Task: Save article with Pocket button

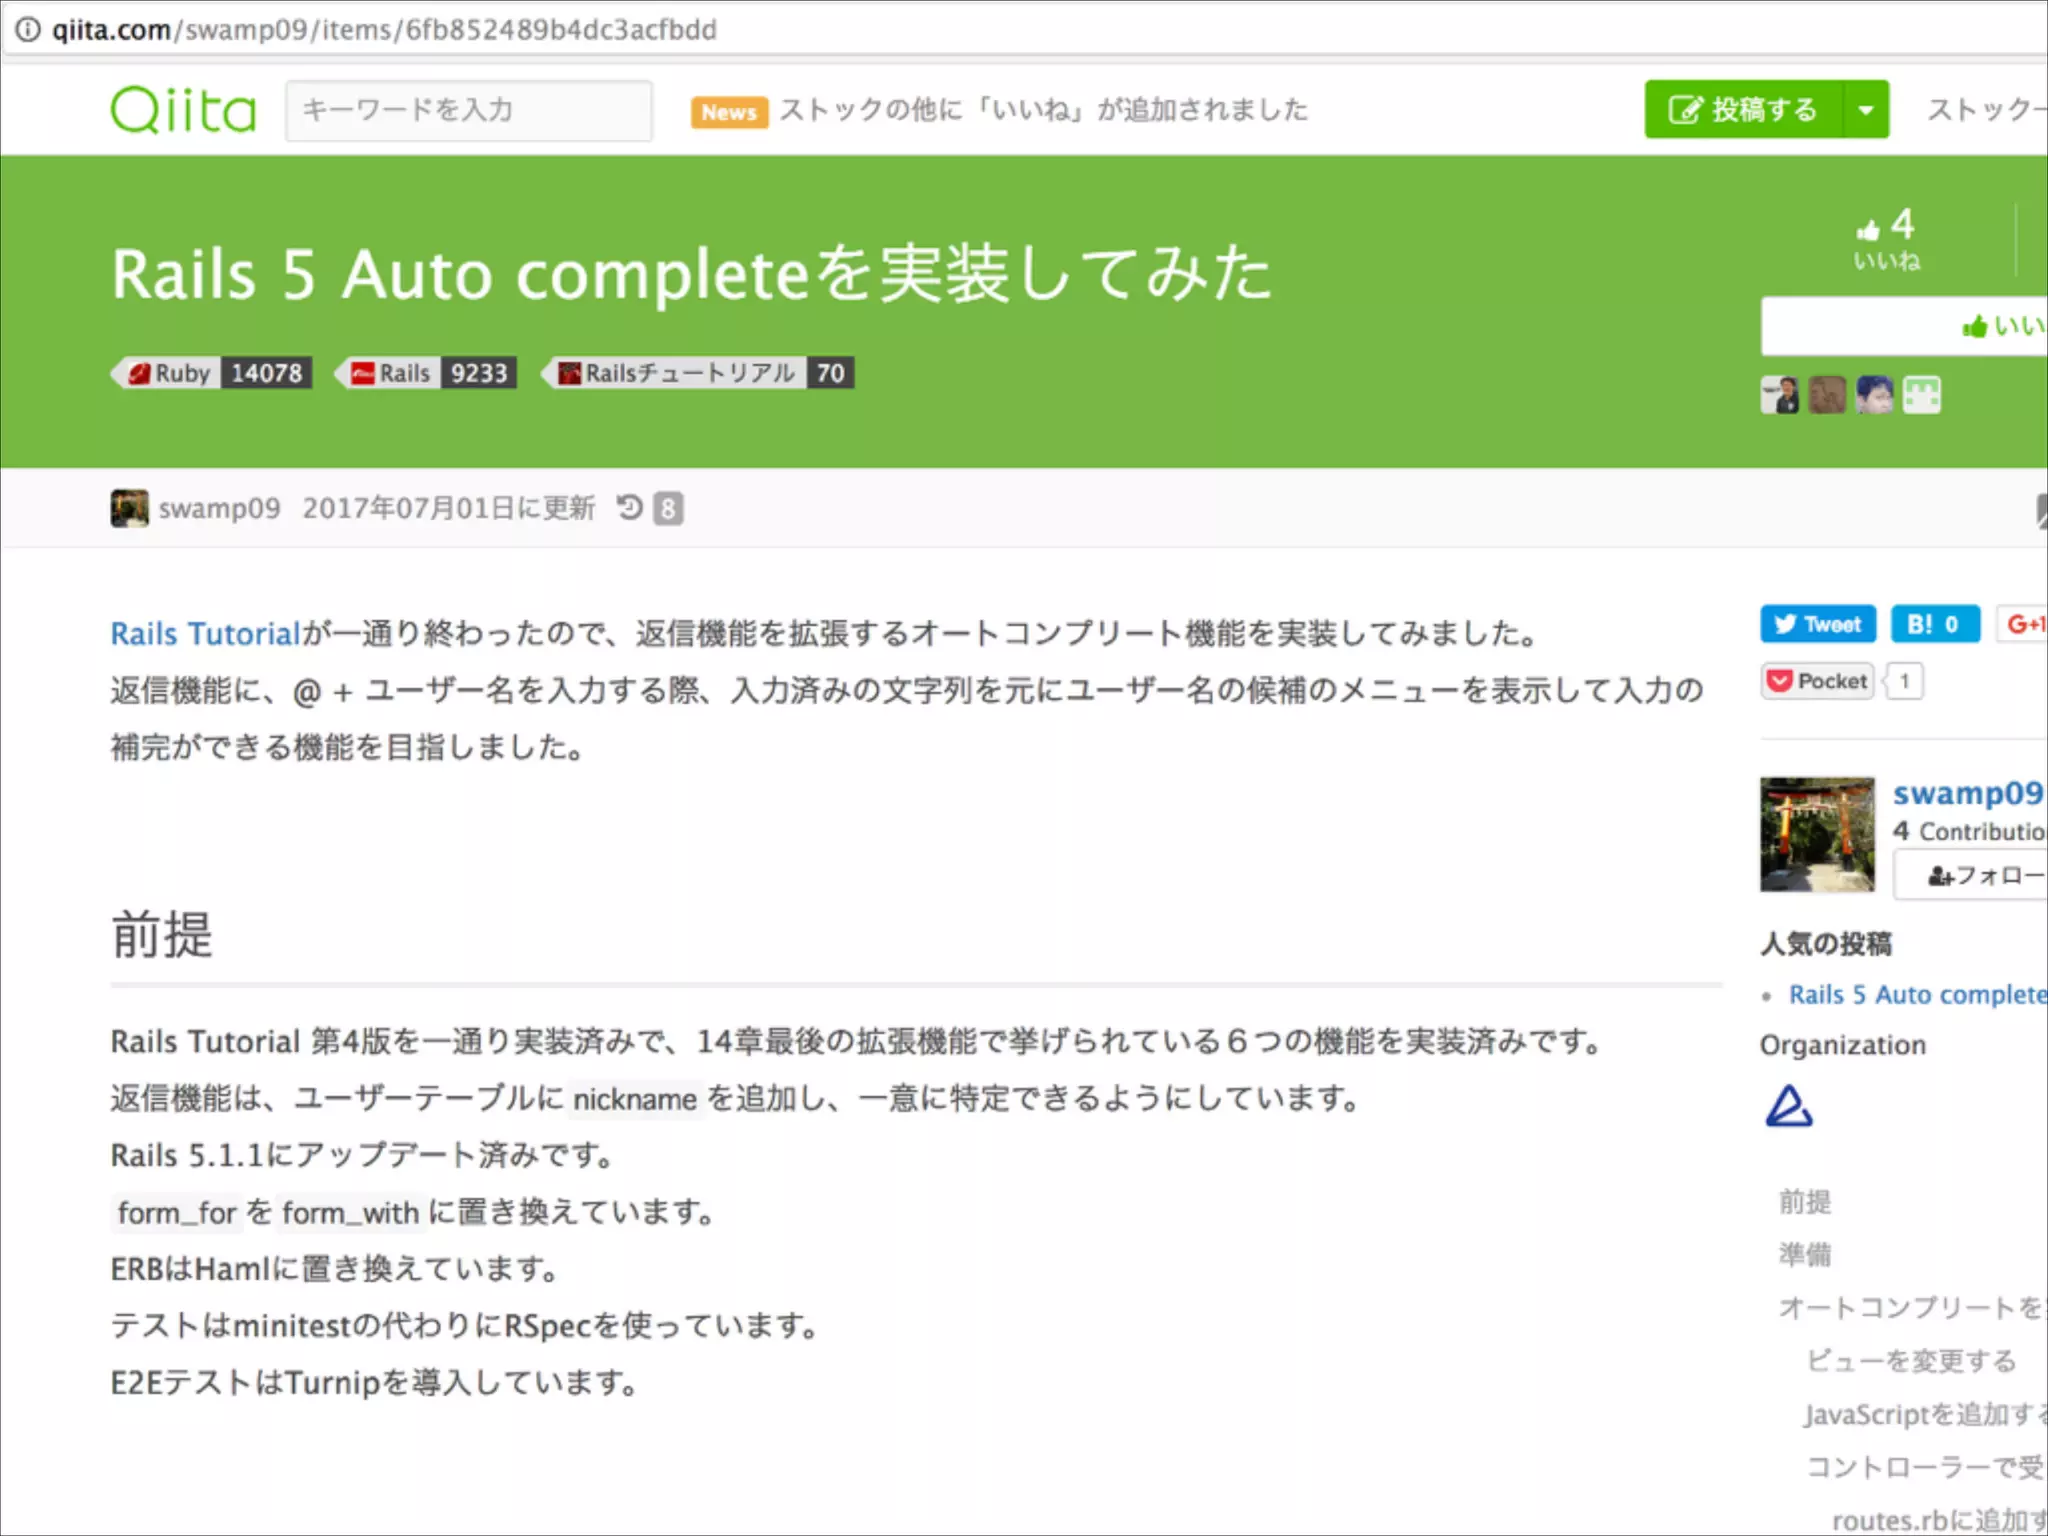Action: 1817,681
